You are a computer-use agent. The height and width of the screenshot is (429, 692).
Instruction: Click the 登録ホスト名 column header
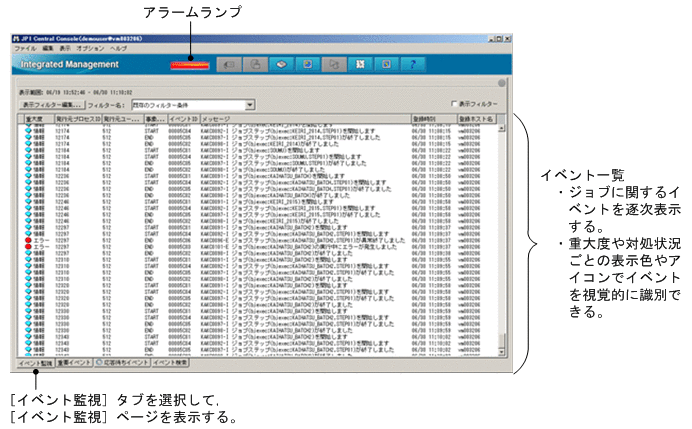(x=477, y=119)
